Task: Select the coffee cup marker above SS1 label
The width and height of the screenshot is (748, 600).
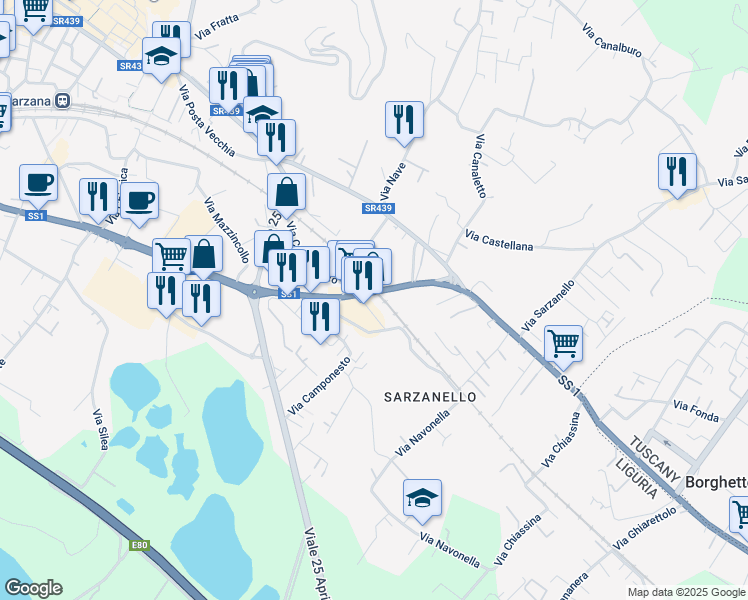Action: coord(39,184)
